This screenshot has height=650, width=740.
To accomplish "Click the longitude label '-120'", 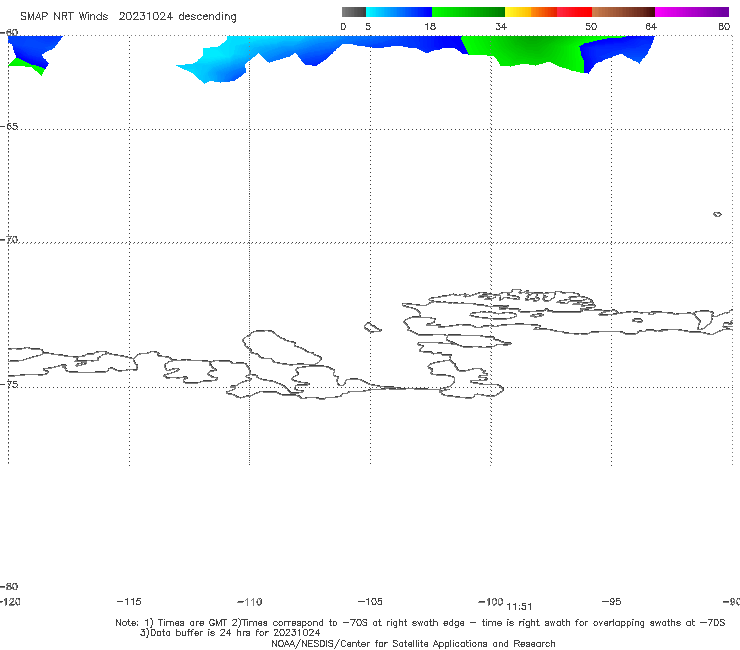I will (10, 601).
